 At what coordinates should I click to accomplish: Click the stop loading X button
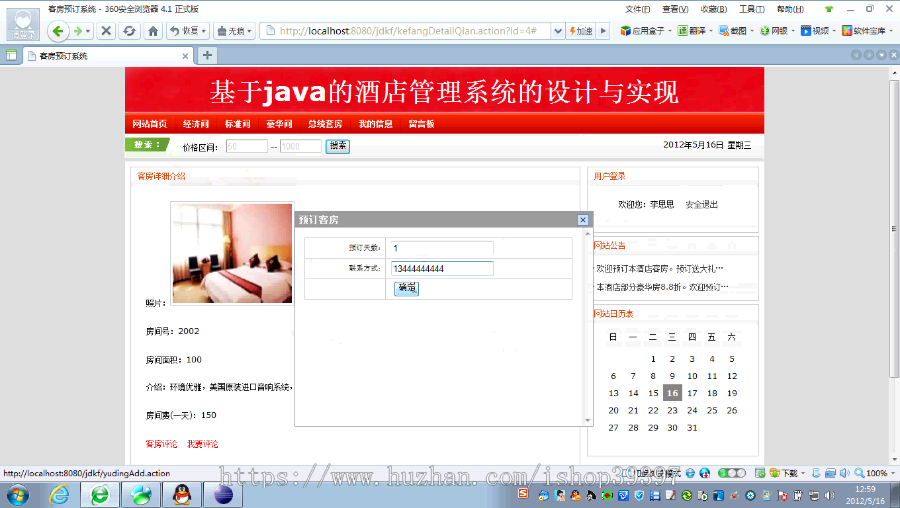click(106, 31)
